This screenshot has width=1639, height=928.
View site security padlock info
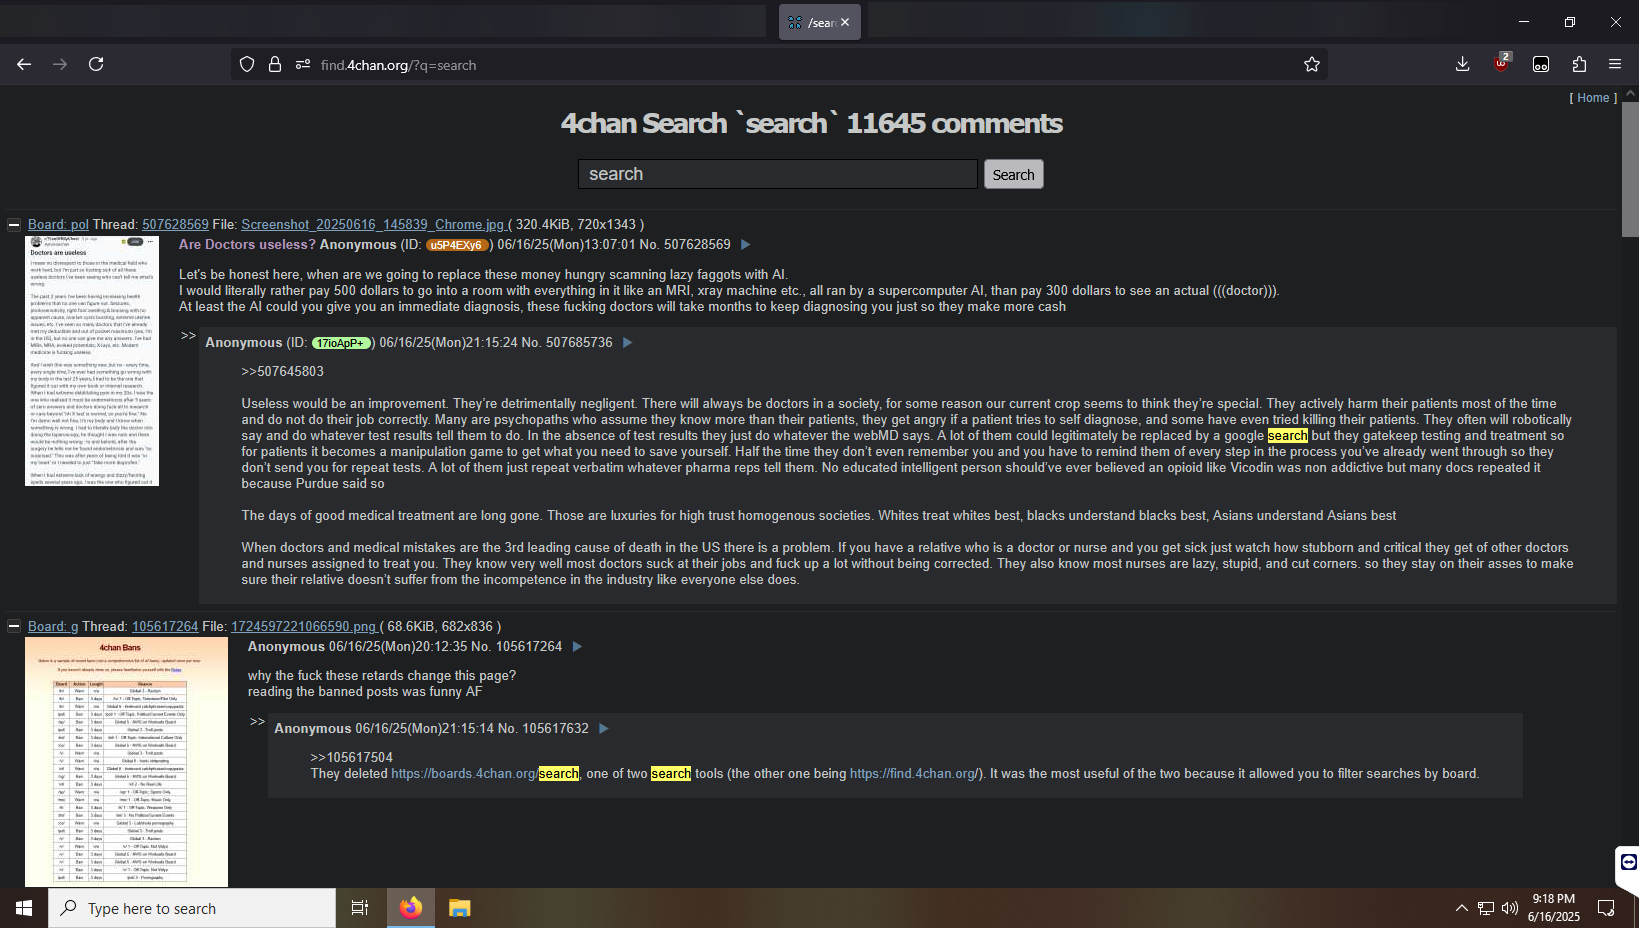tap(275, 65)
